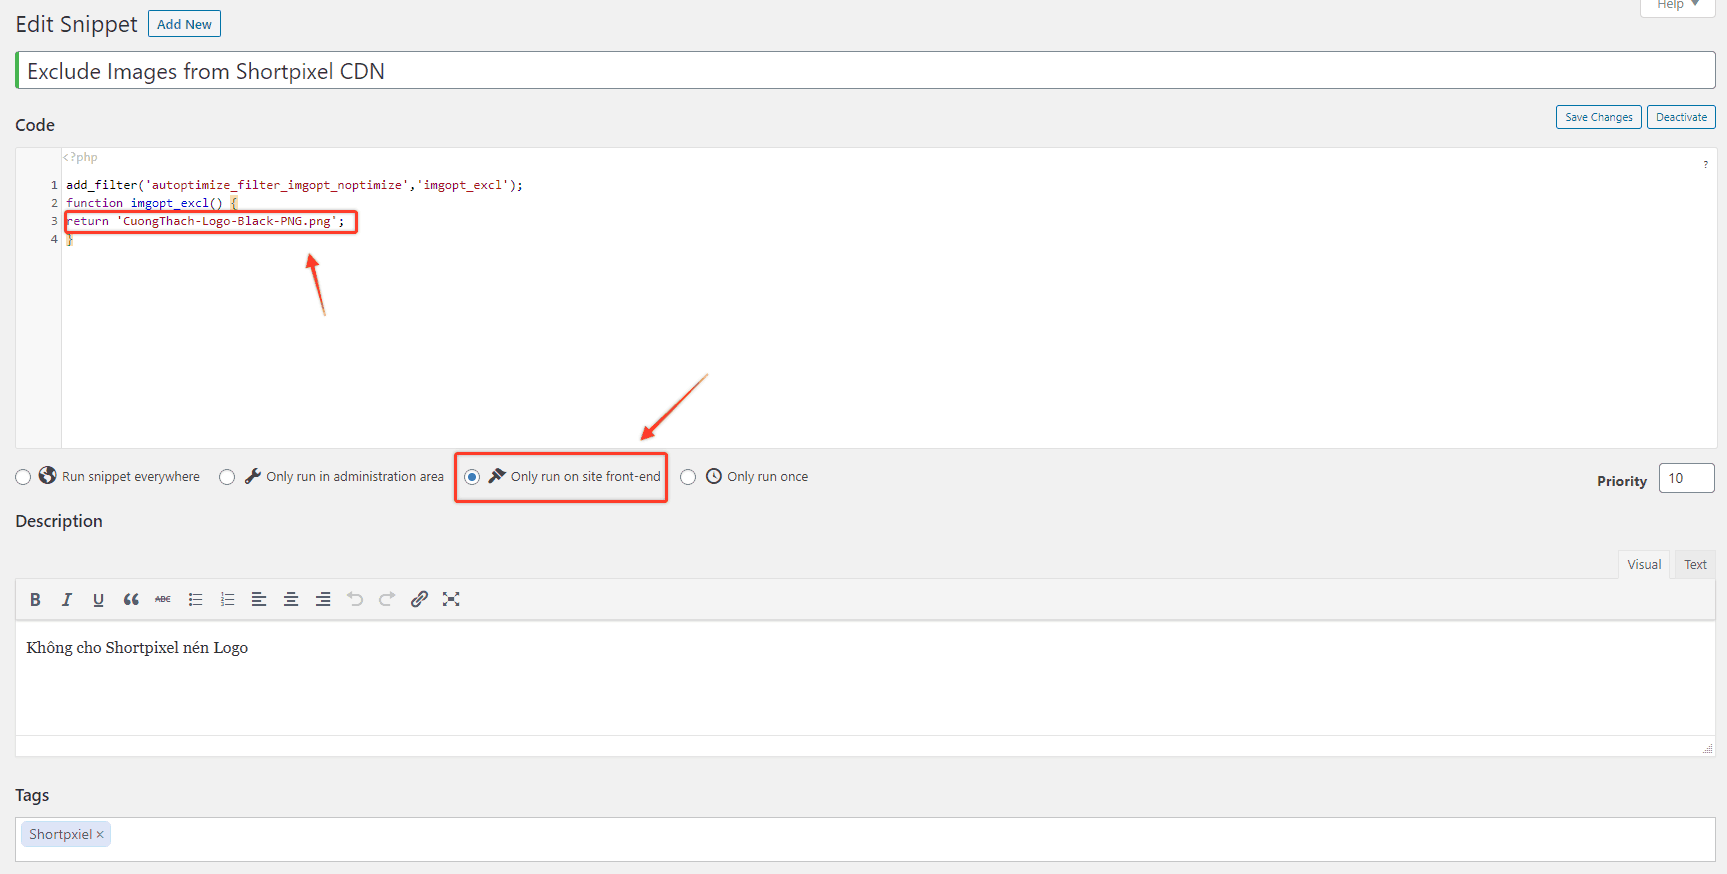Remove the Shortpxiel tag

tap(100, 834)
